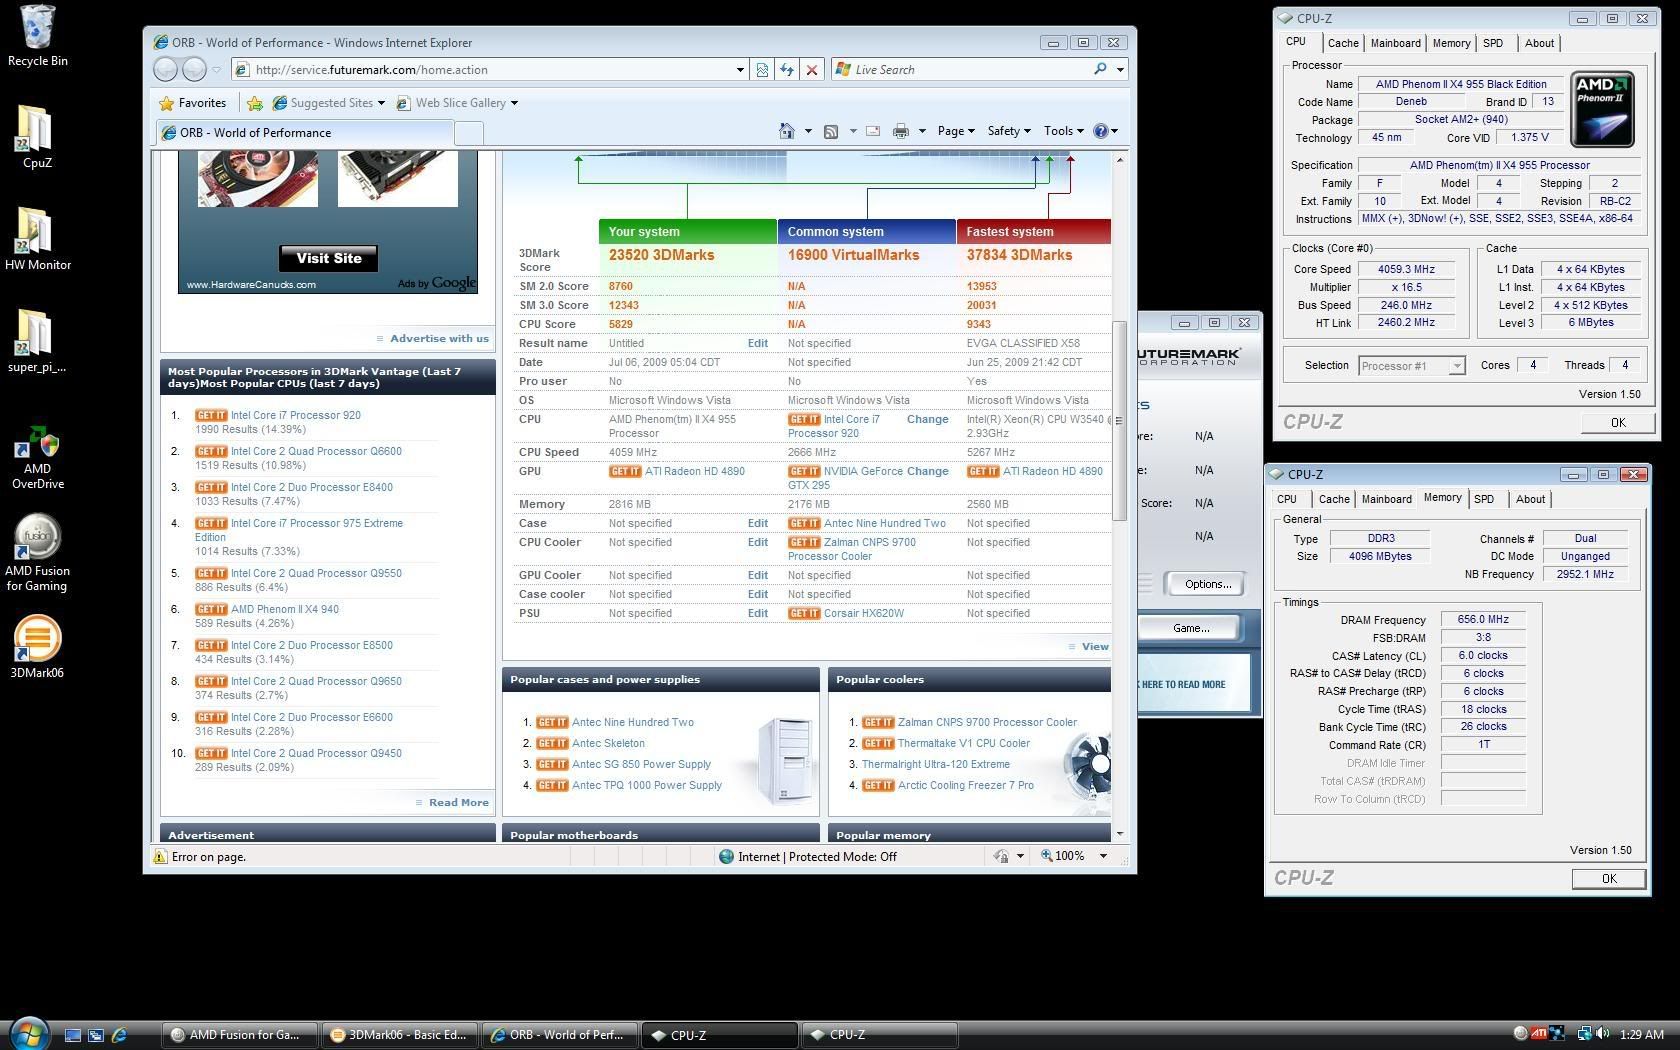This screenshot has height=1050, width=1680.
Task: Click the Visit Site ad button
Action: click(329, 258)
